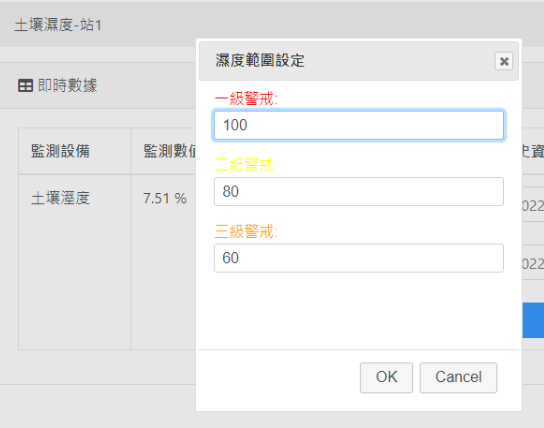Dismiss the dialog using Cancel
Image resolution: width=544 pixels, height=428 pixels.
458,377
